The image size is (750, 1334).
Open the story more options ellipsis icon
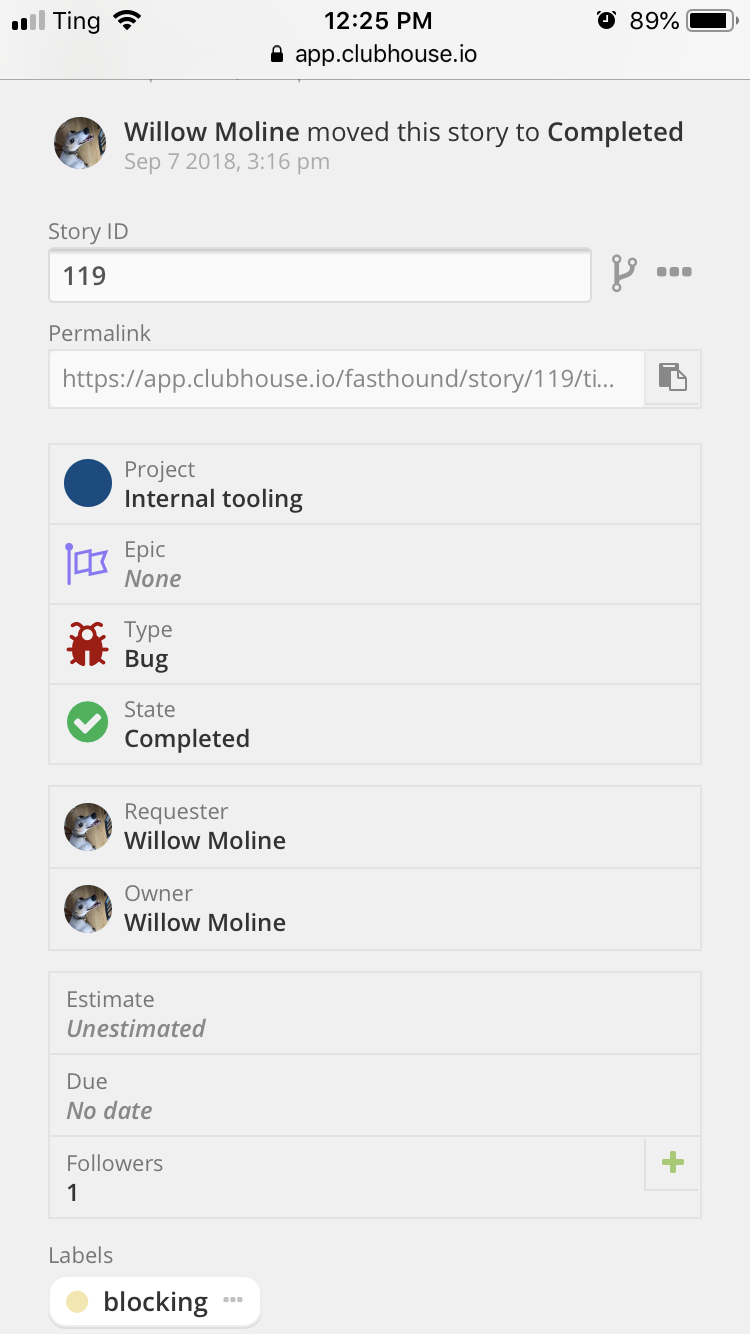(674, 271)
